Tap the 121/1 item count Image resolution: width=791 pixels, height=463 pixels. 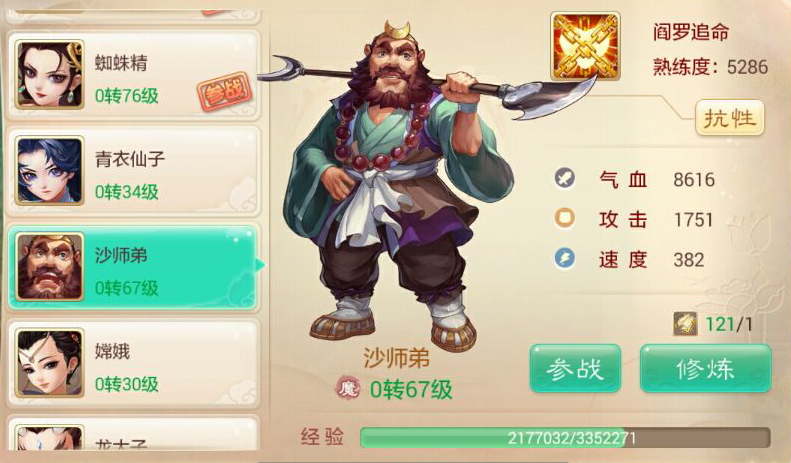pos(728,324)
